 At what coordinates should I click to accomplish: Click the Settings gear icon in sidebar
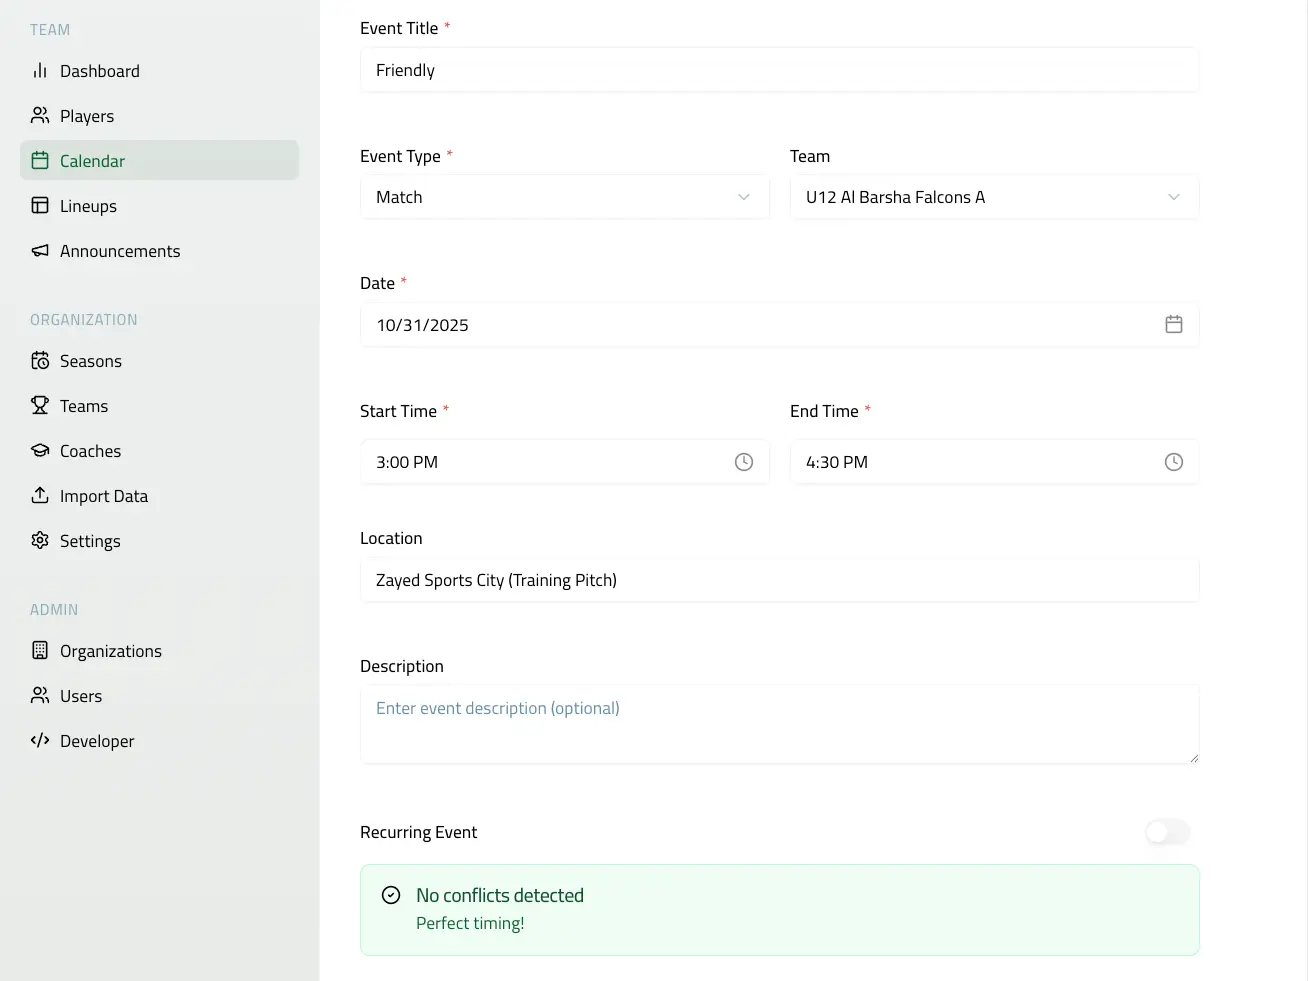click(40, 541)
